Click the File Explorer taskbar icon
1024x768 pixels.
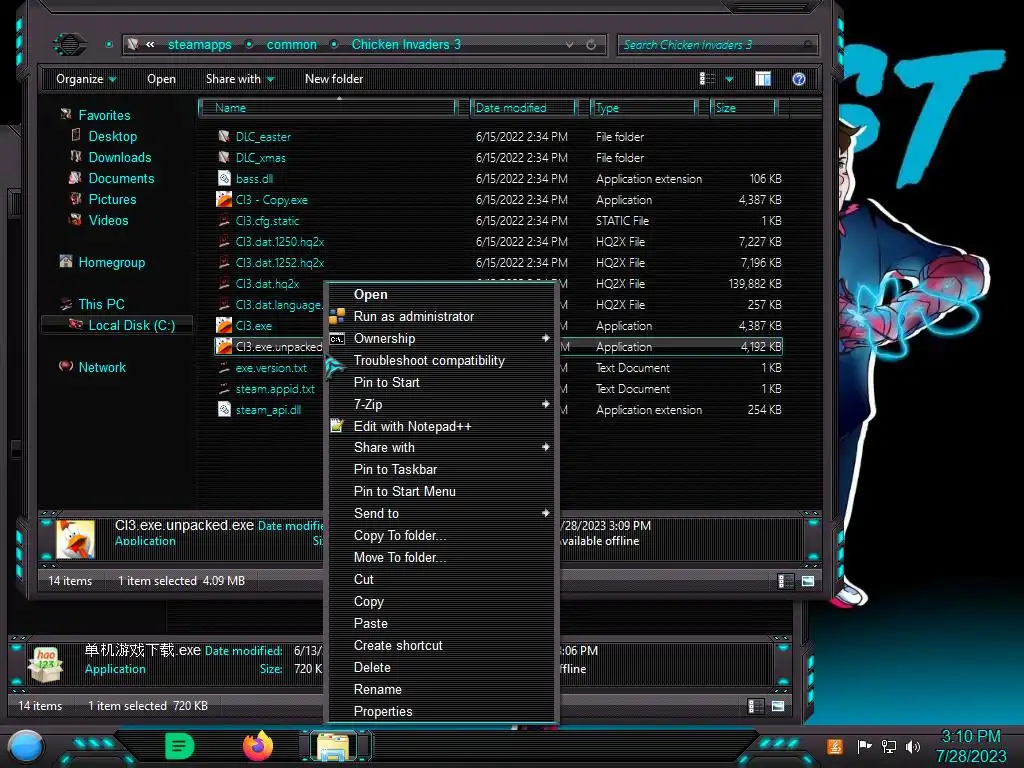[334, 746]
